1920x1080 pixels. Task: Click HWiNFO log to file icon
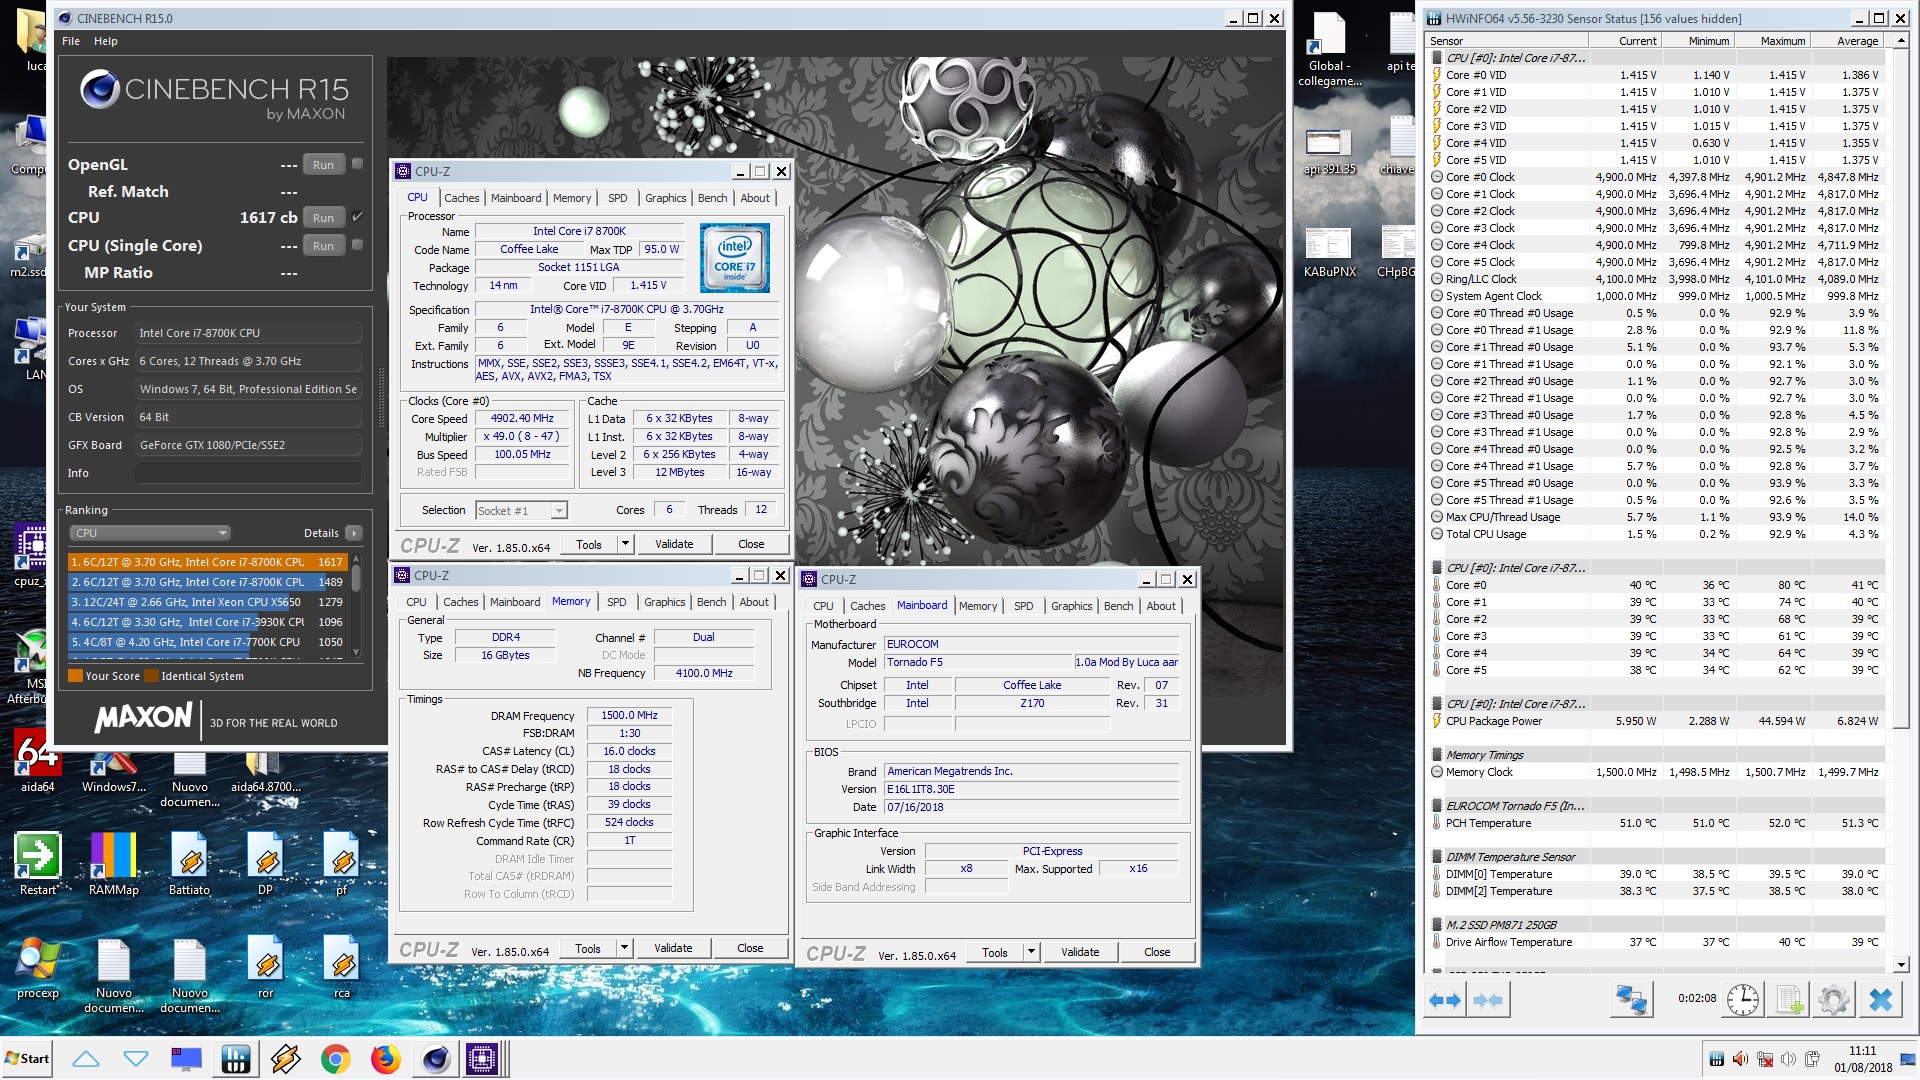click(1790, 999)
